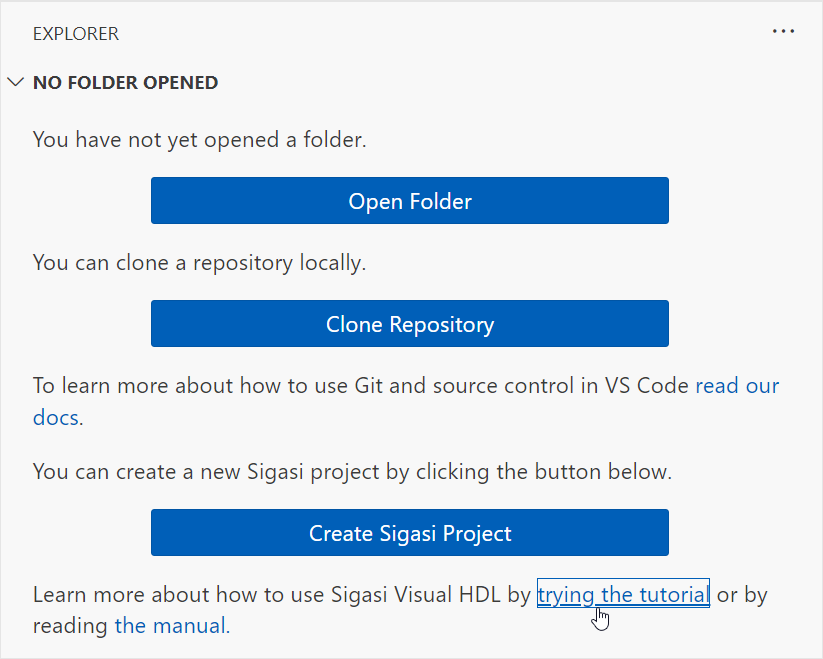The width and height of the screenshot is (823, 659).
Task: Collapse the NO FOLDER OPENED chevron
Action: 16,82
